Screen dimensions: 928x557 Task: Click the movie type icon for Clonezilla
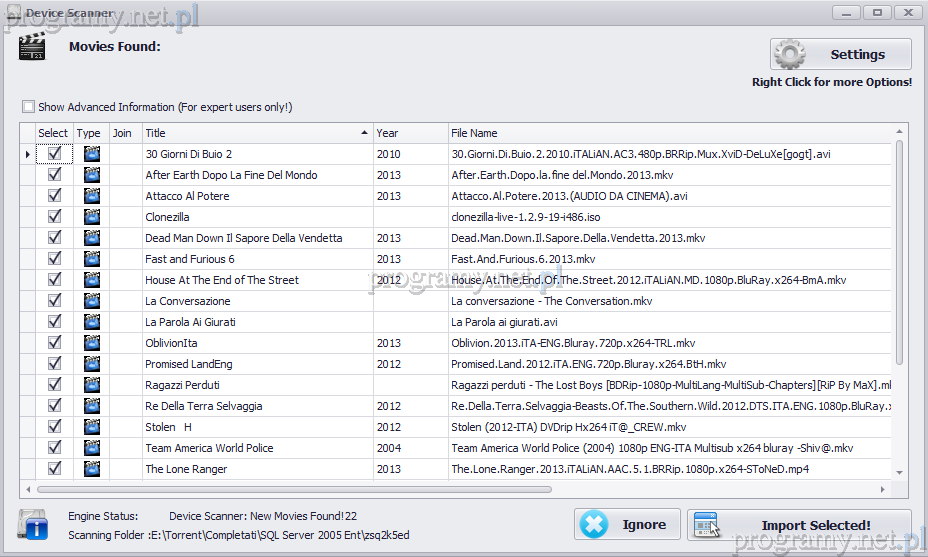click(x=92, y=217)
